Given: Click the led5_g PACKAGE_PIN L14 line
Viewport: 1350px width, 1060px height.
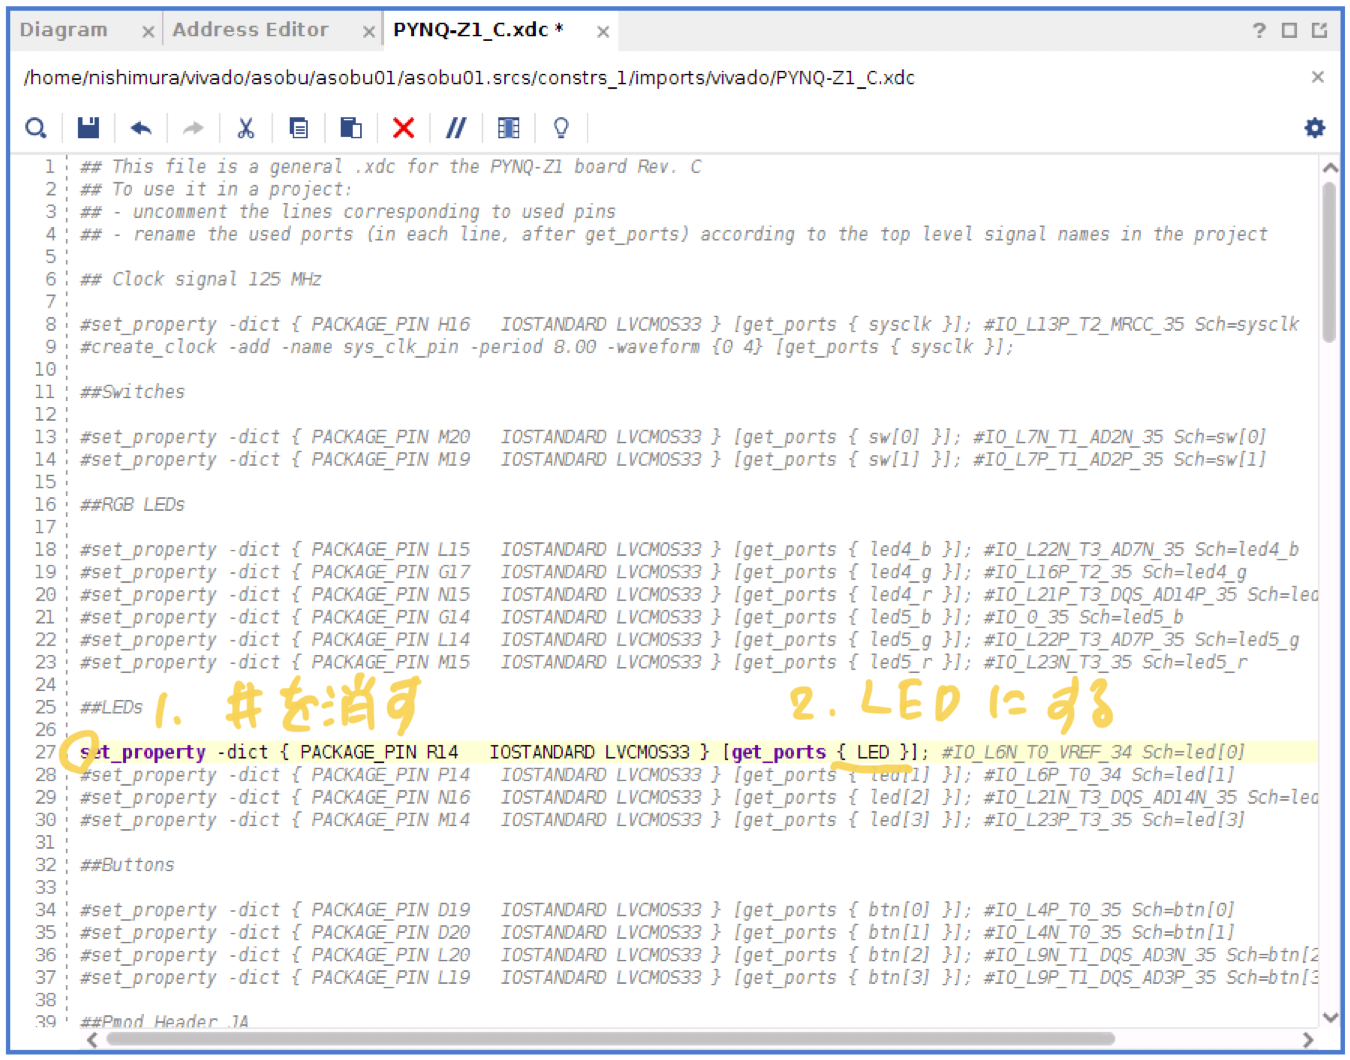Looking at the screenshot, I should click(690, 640).
